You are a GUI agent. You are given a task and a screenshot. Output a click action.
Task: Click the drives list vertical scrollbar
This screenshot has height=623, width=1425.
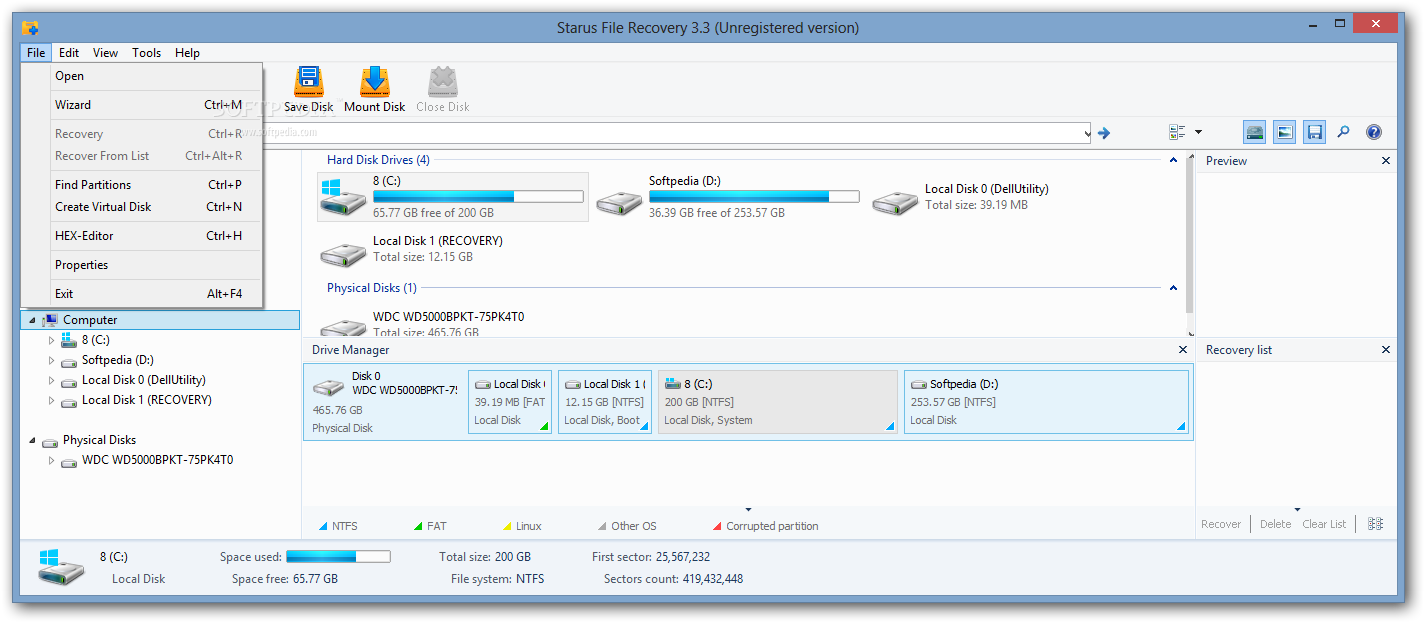pos(1190,245)
